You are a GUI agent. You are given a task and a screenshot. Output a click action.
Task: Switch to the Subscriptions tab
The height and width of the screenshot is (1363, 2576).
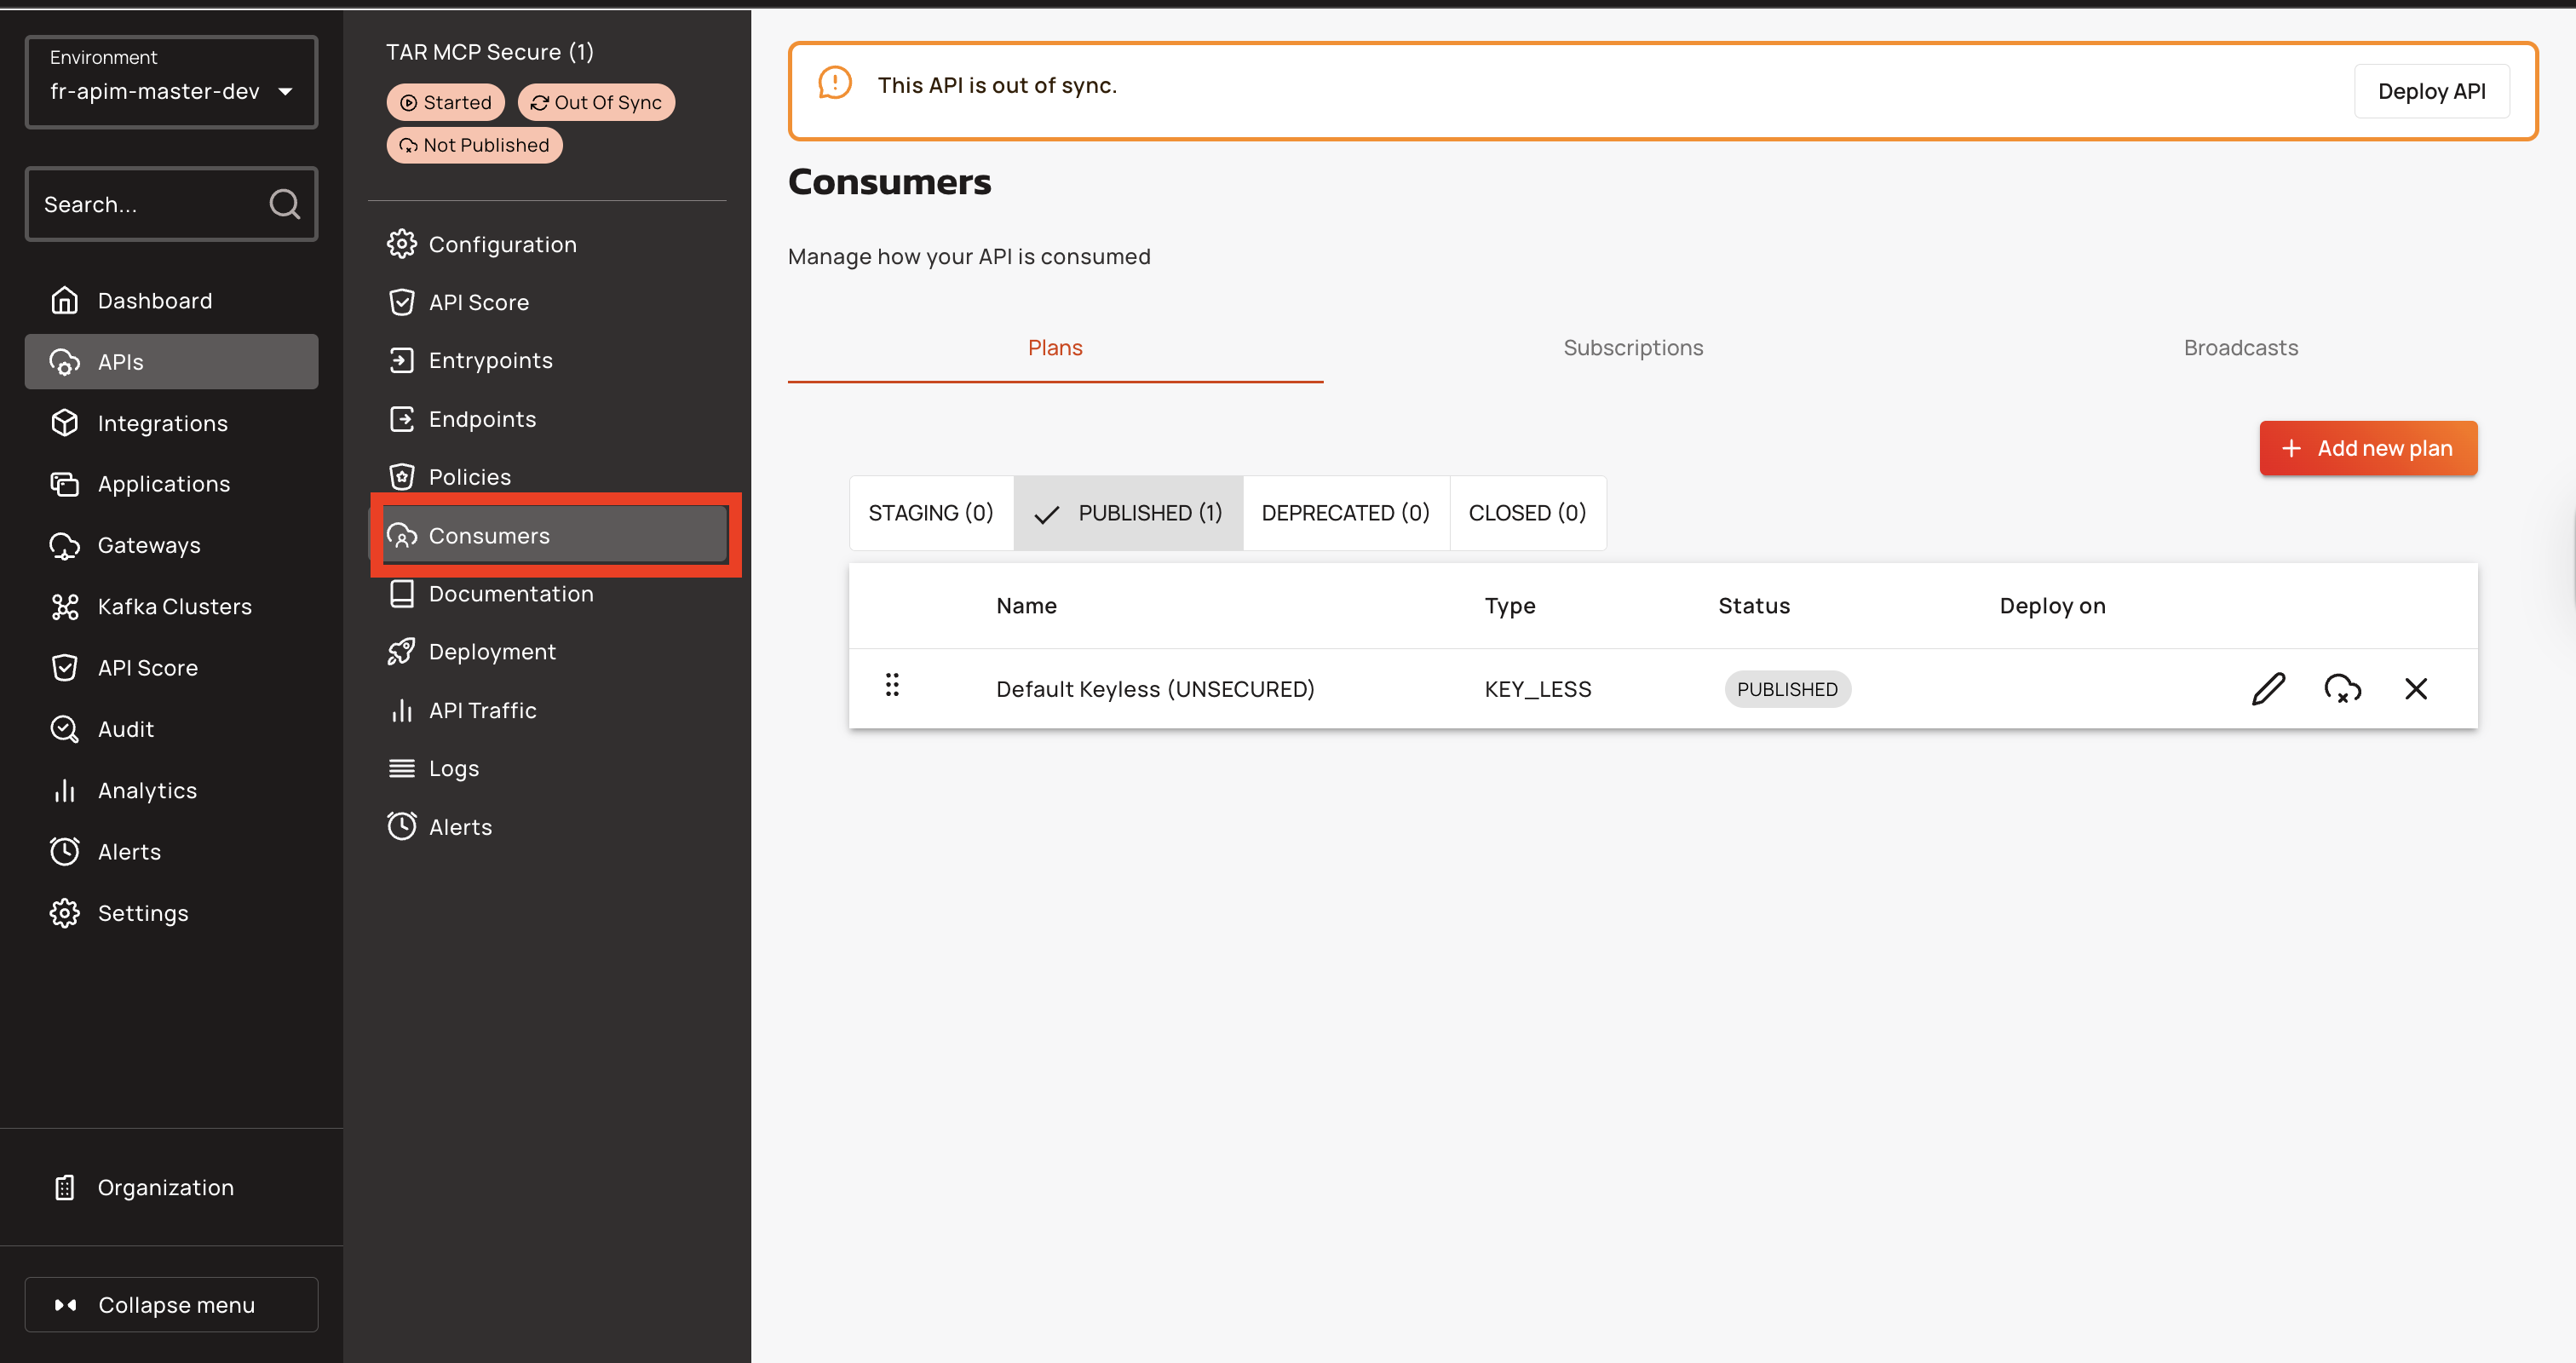[1633, 348]
